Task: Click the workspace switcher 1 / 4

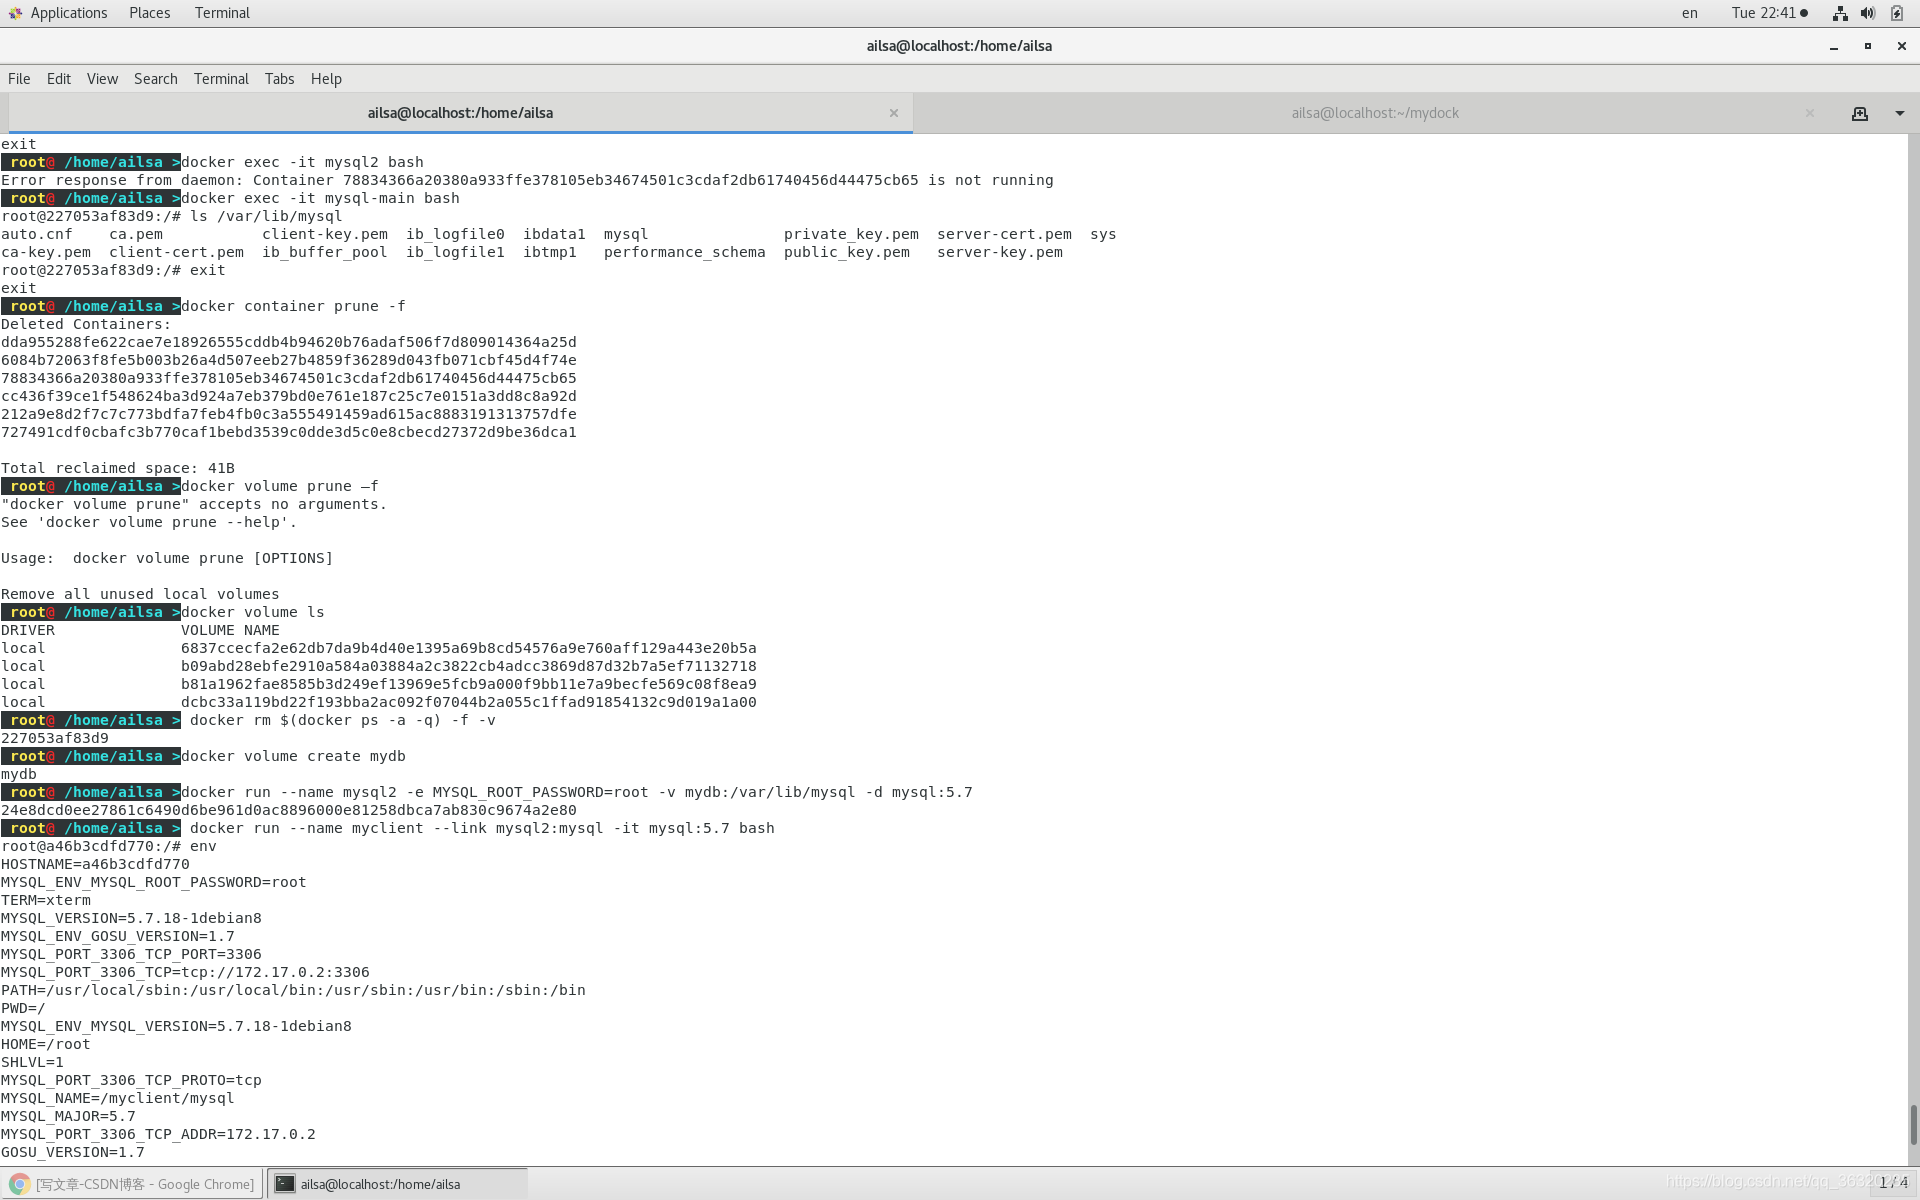Action: pyautogui.click(x=1892, y=1183)
